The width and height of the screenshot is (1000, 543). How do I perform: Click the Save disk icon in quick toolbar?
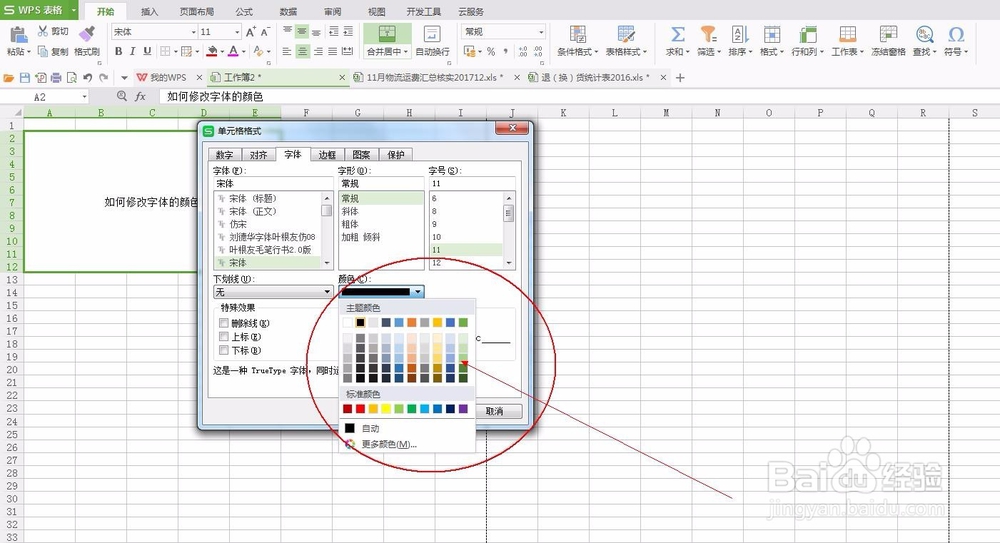pyautogui.click(x=25, y=78)
